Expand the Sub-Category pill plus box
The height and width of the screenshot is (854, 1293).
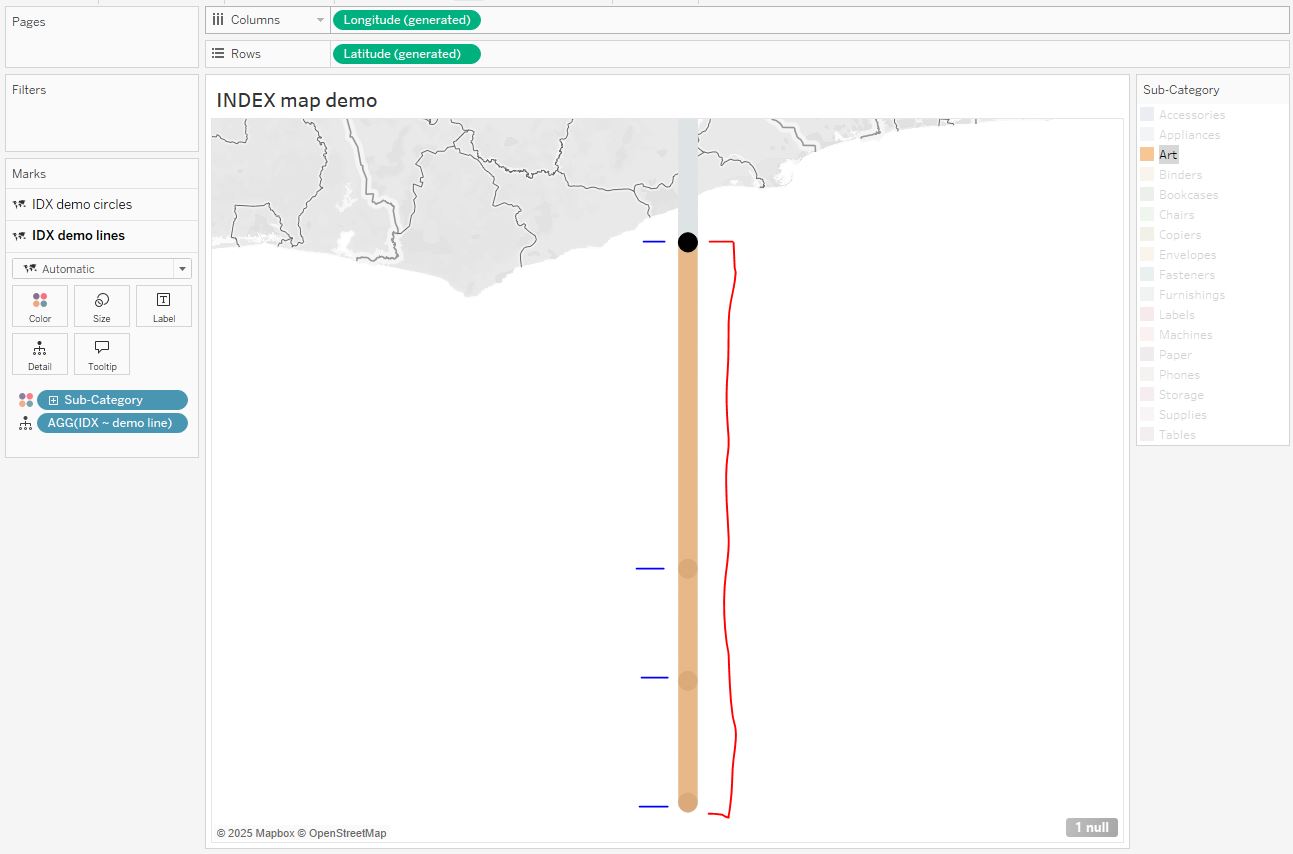coord(54,400)
